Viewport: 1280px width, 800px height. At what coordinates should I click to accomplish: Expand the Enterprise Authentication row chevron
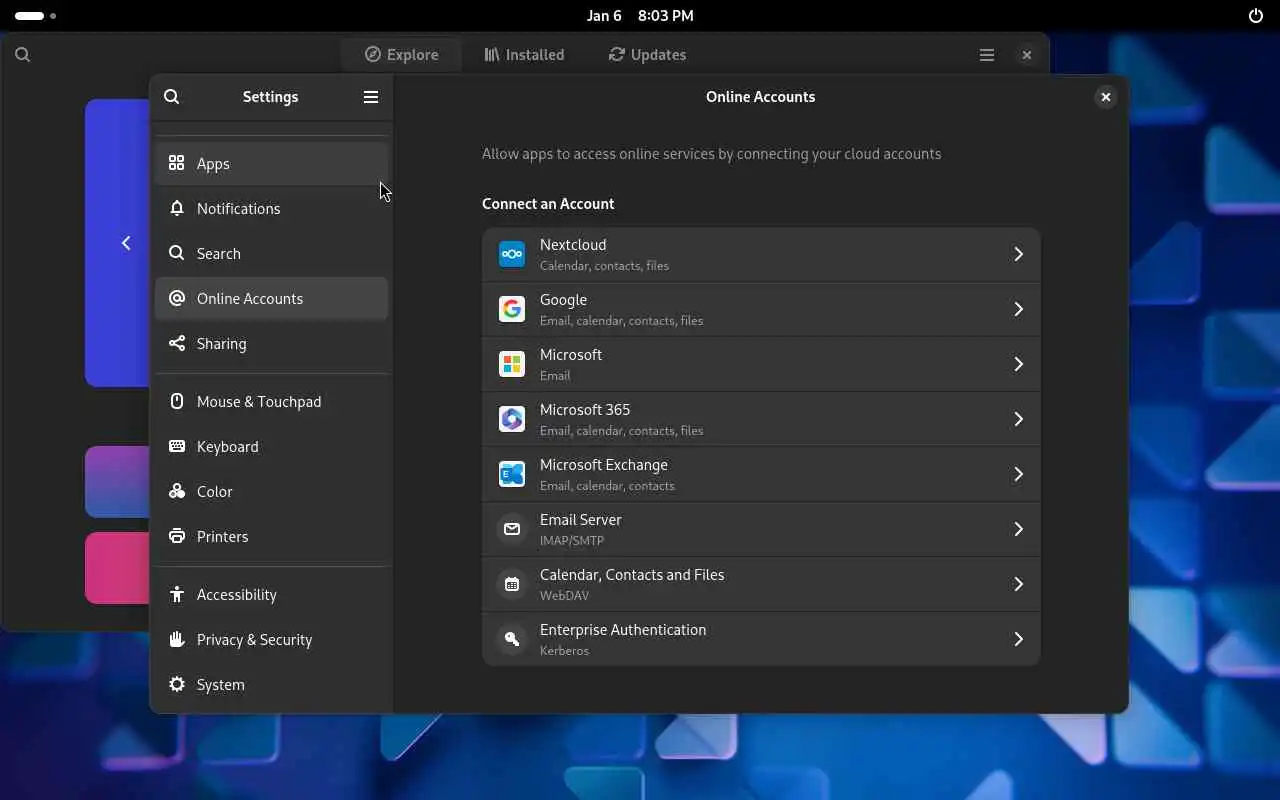tap(1019, 639)
